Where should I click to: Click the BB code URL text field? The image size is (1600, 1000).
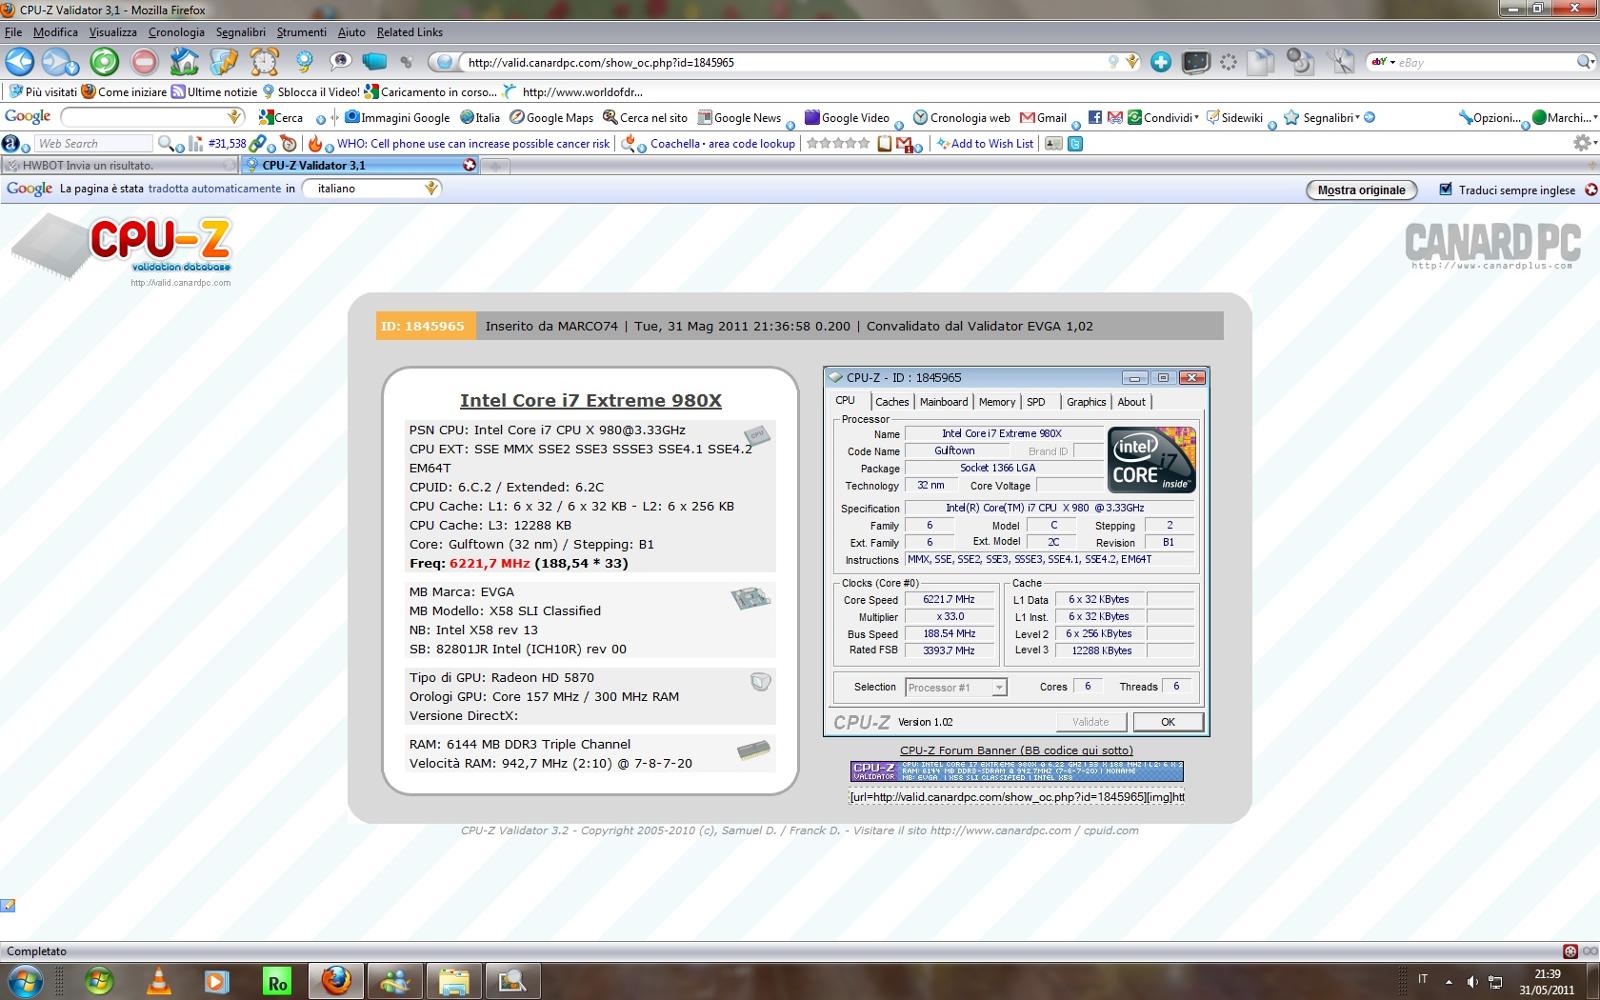(x=1016, y=797)
